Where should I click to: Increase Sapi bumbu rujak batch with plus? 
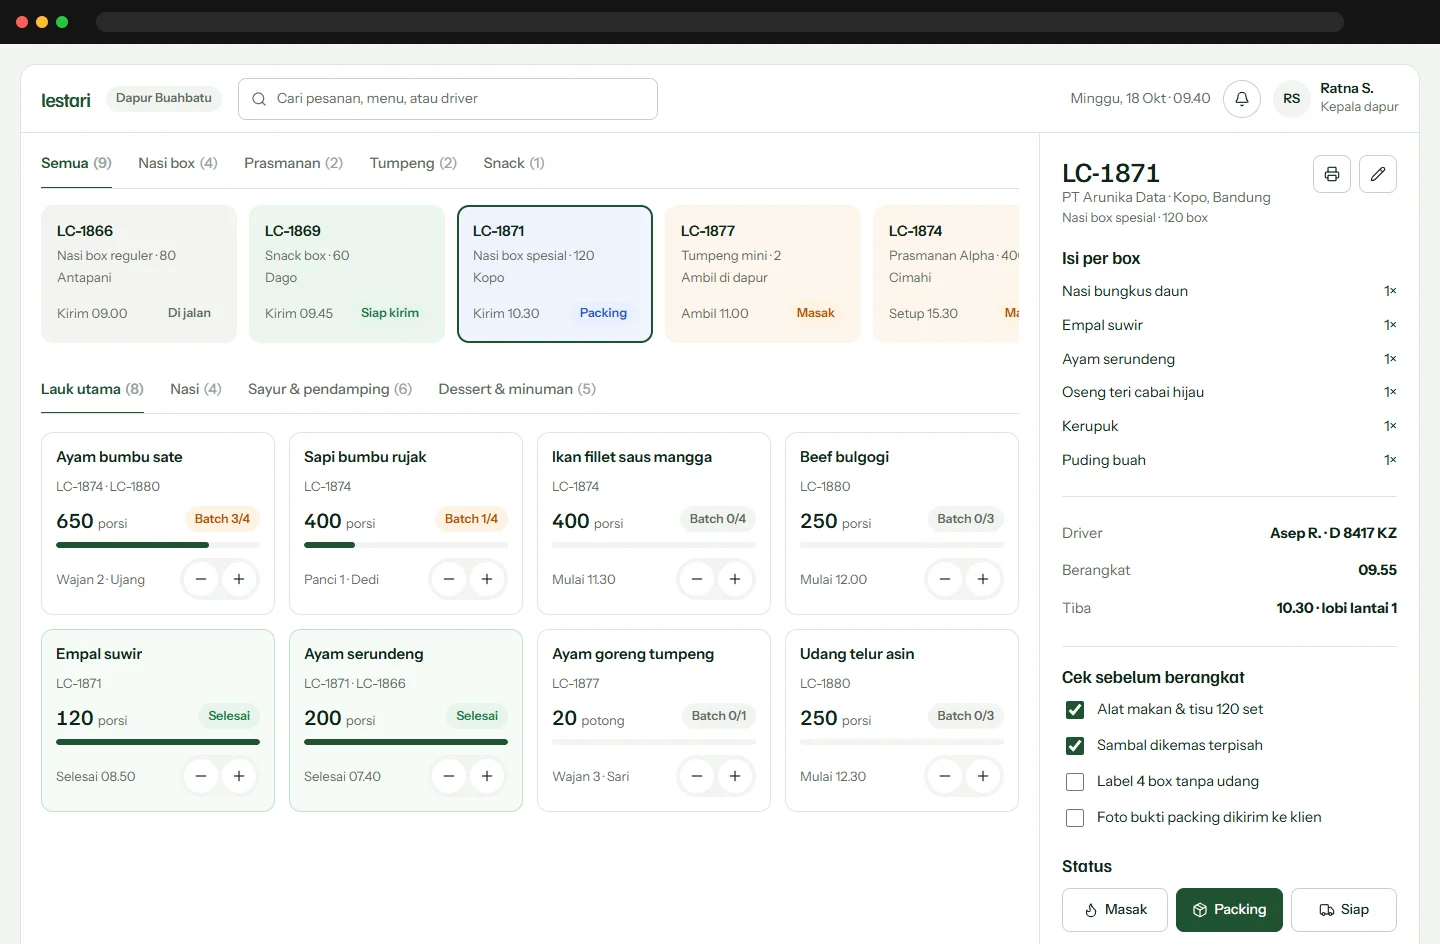tap(487, 579)
